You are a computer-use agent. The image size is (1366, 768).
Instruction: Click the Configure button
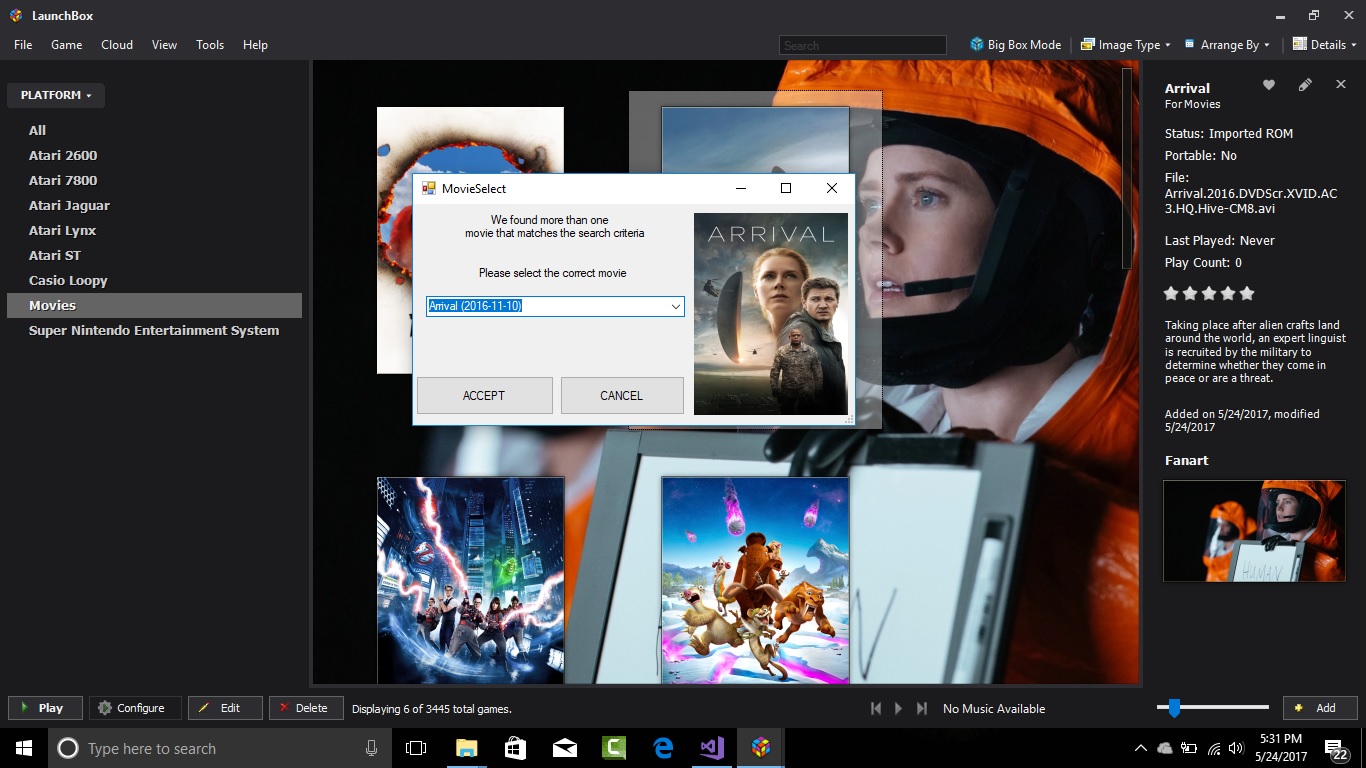(135, 708)
